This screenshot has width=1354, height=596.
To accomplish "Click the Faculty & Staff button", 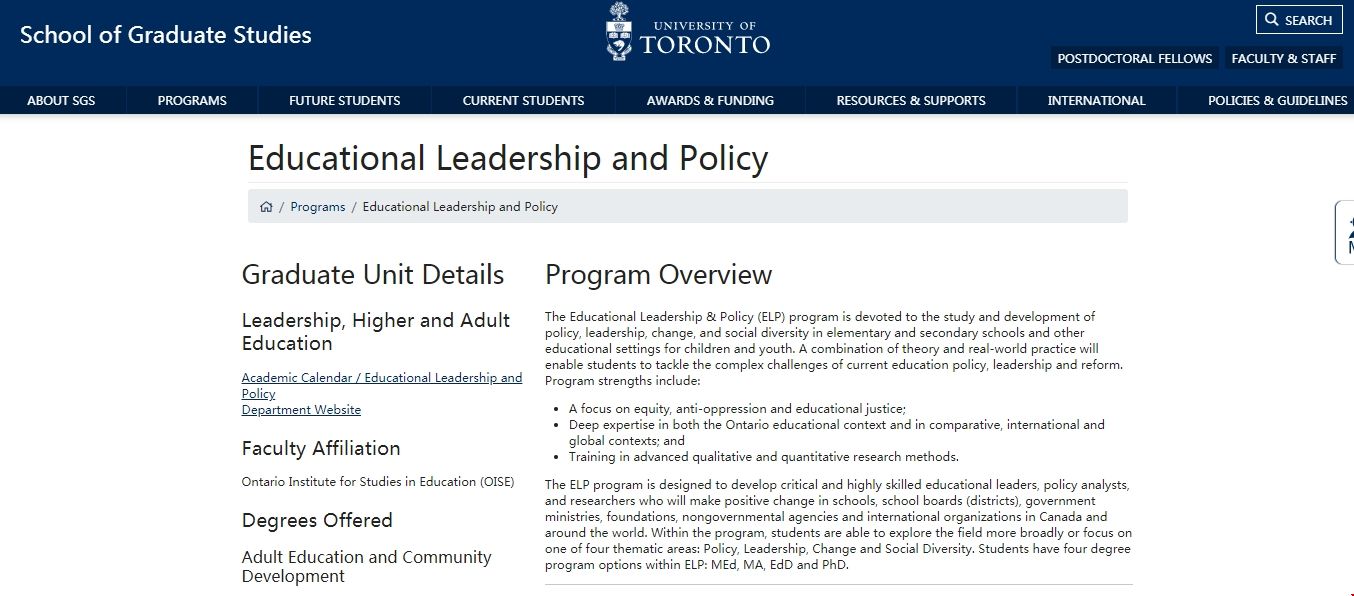I will click(1283, 58).
